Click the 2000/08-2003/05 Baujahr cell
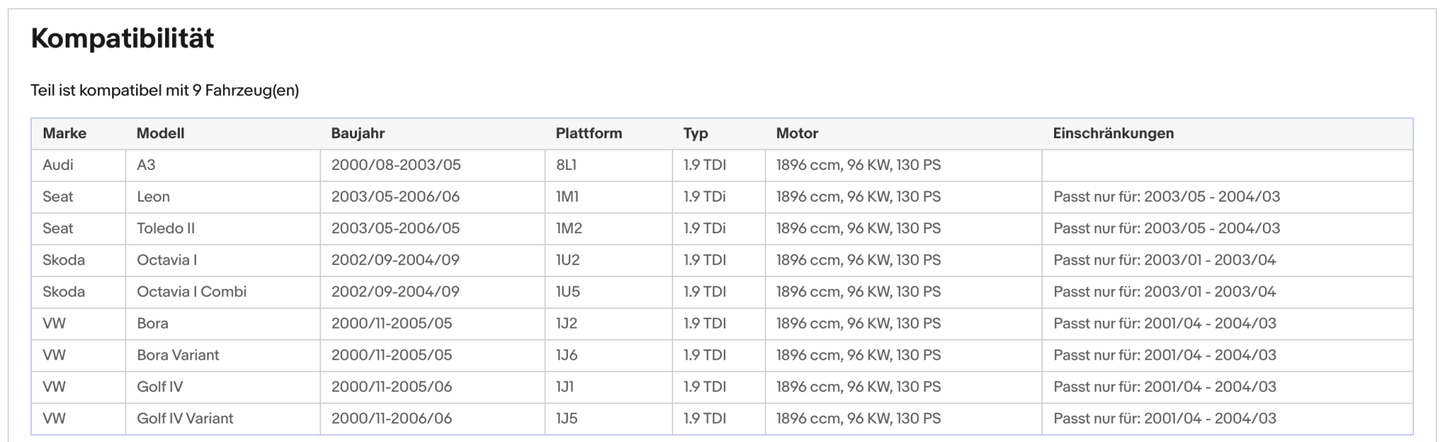 click(x=395, y=165)
